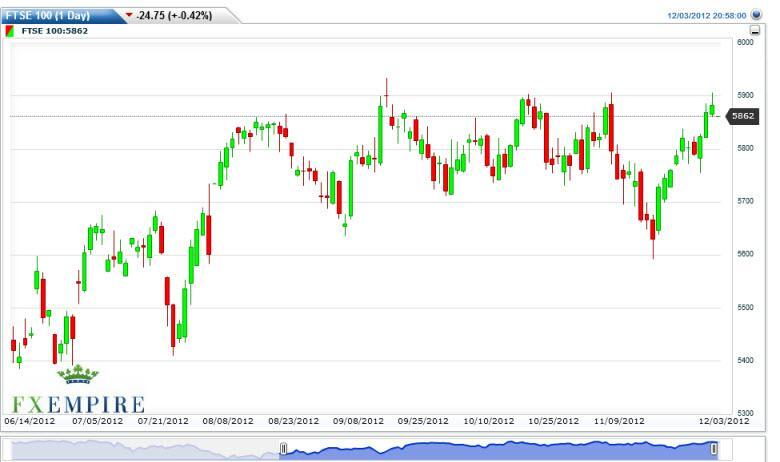
Task: Click the 5900 price axis label
Action: pos(744,95)
